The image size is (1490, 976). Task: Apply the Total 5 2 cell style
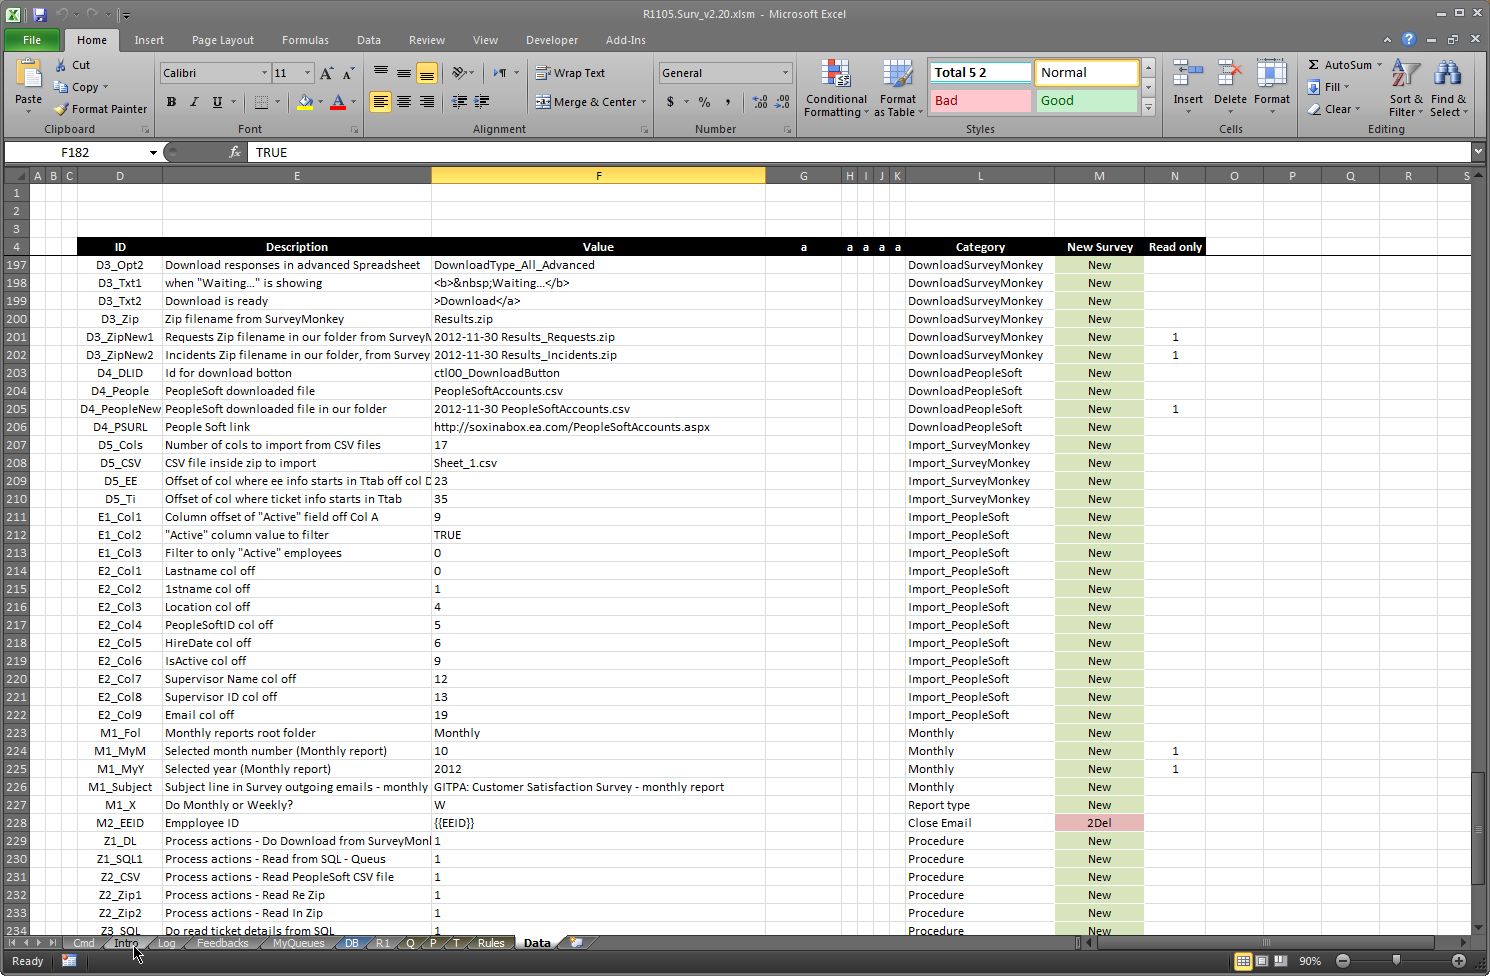pos(981,73)
